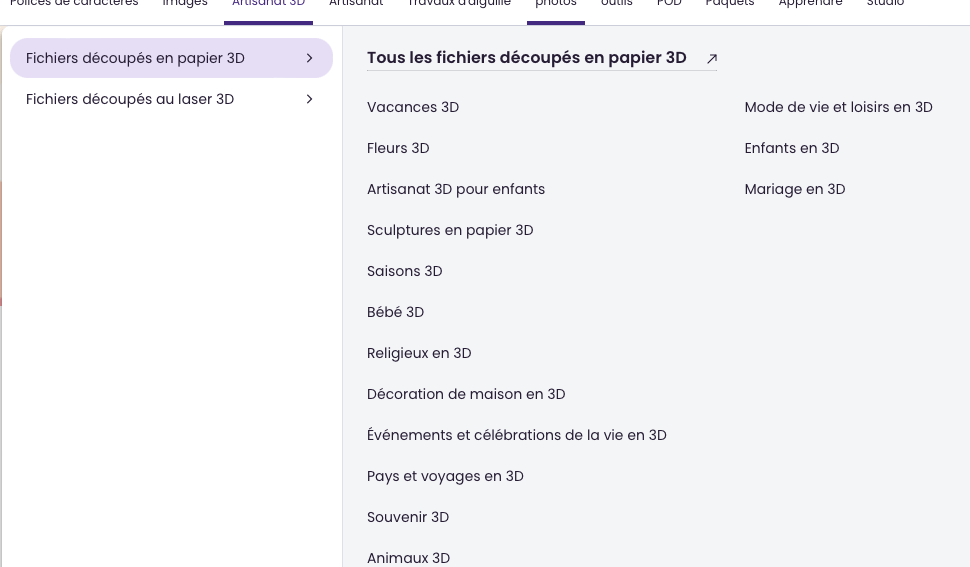970x567 pixels.
Task: Expand chevron next to Fichiers découpés au laser 3D
Action: pyautogui.click(x=310, y=99)
